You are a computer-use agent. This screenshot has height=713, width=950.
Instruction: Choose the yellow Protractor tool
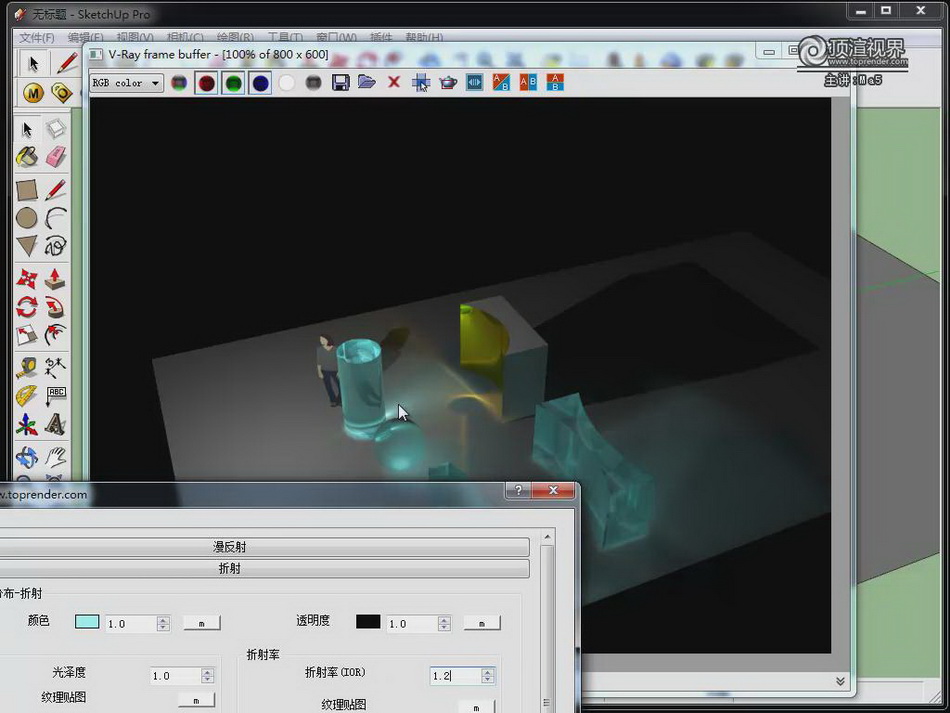click(x=27, y=396)
